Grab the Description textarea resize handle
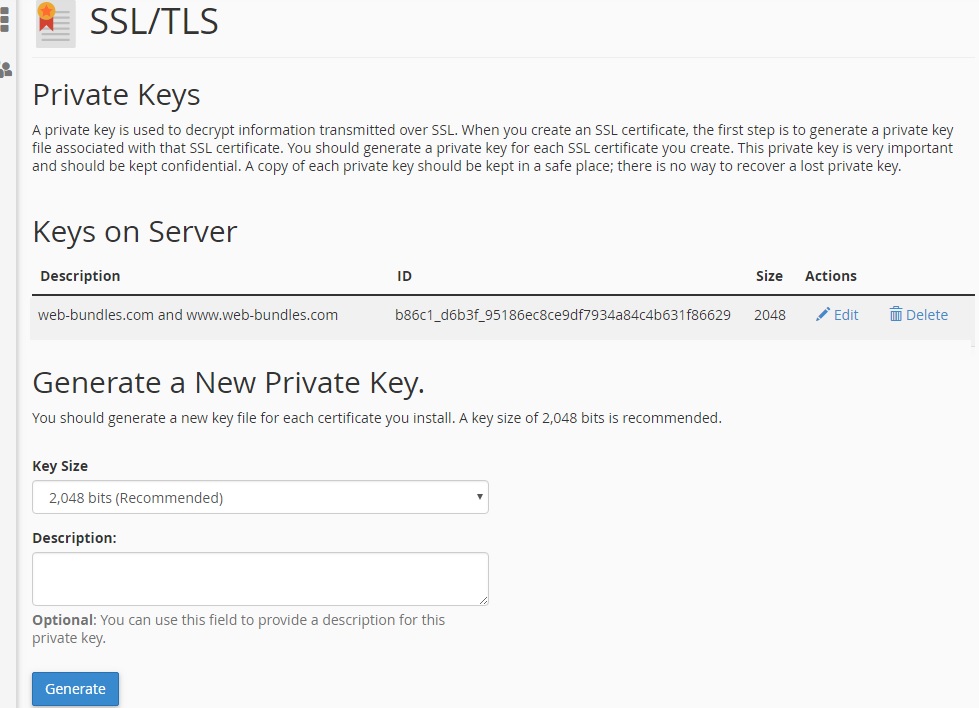The height and width of the screenshot is (708, 979). (x=483, y=600)
